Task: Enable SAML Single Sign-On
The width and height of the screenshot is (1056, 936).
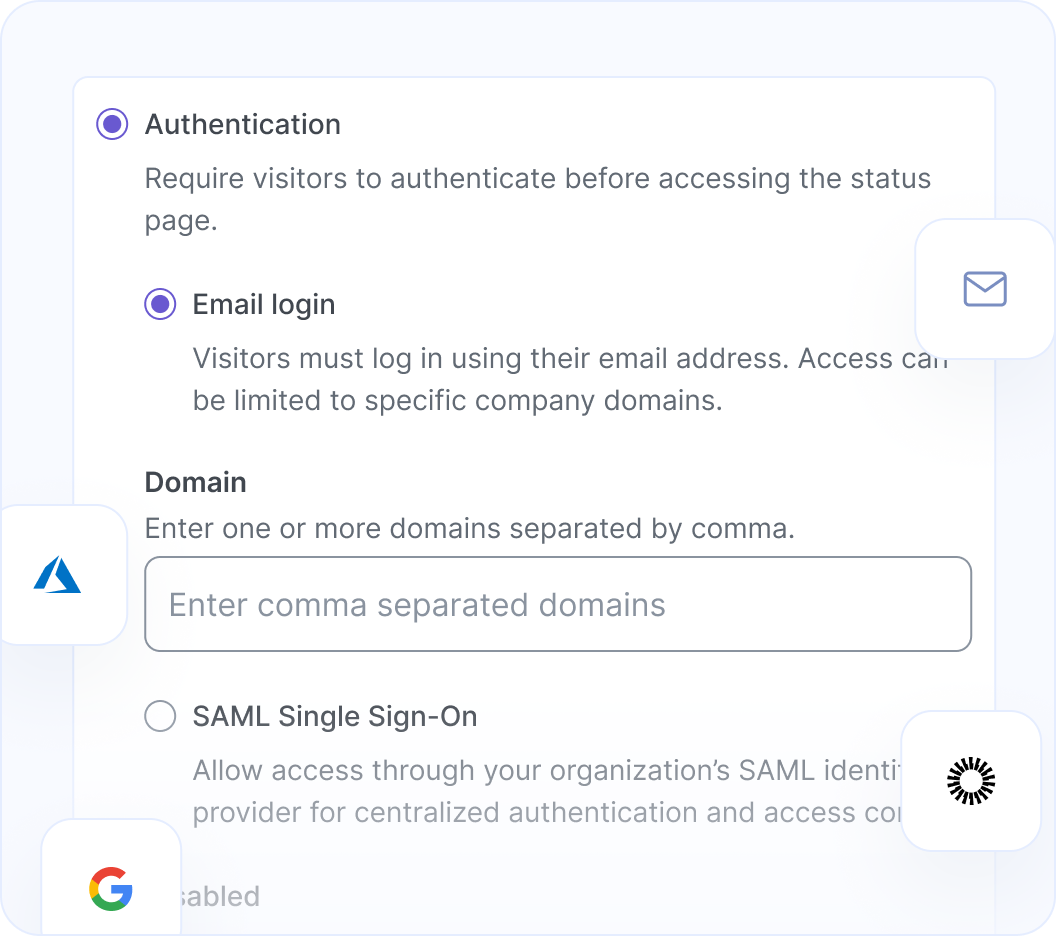Action: pyautogui.click(x=160, y=716)
